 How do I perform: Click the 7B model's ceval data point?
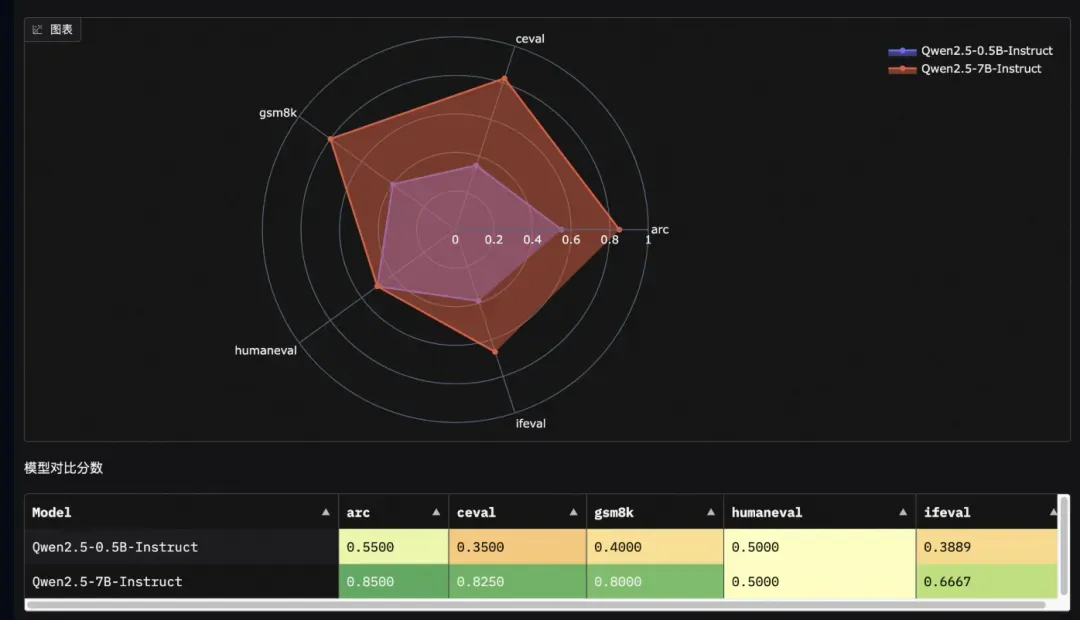coord(504,79)
